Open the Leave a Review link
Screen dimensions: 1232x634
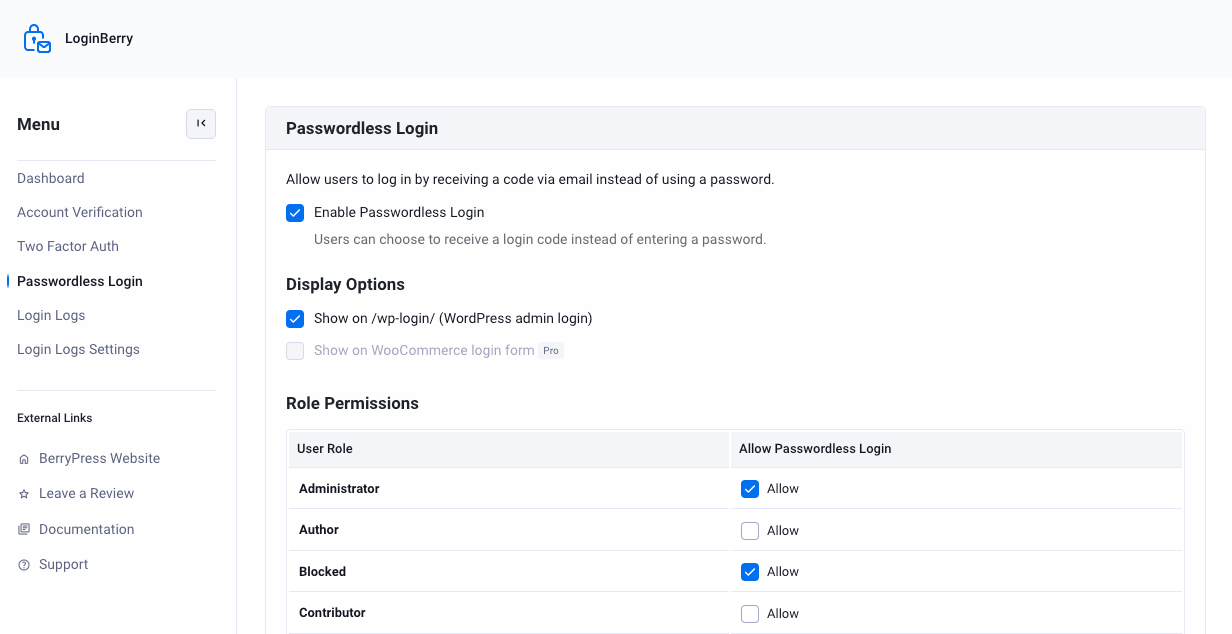point(87,493)
